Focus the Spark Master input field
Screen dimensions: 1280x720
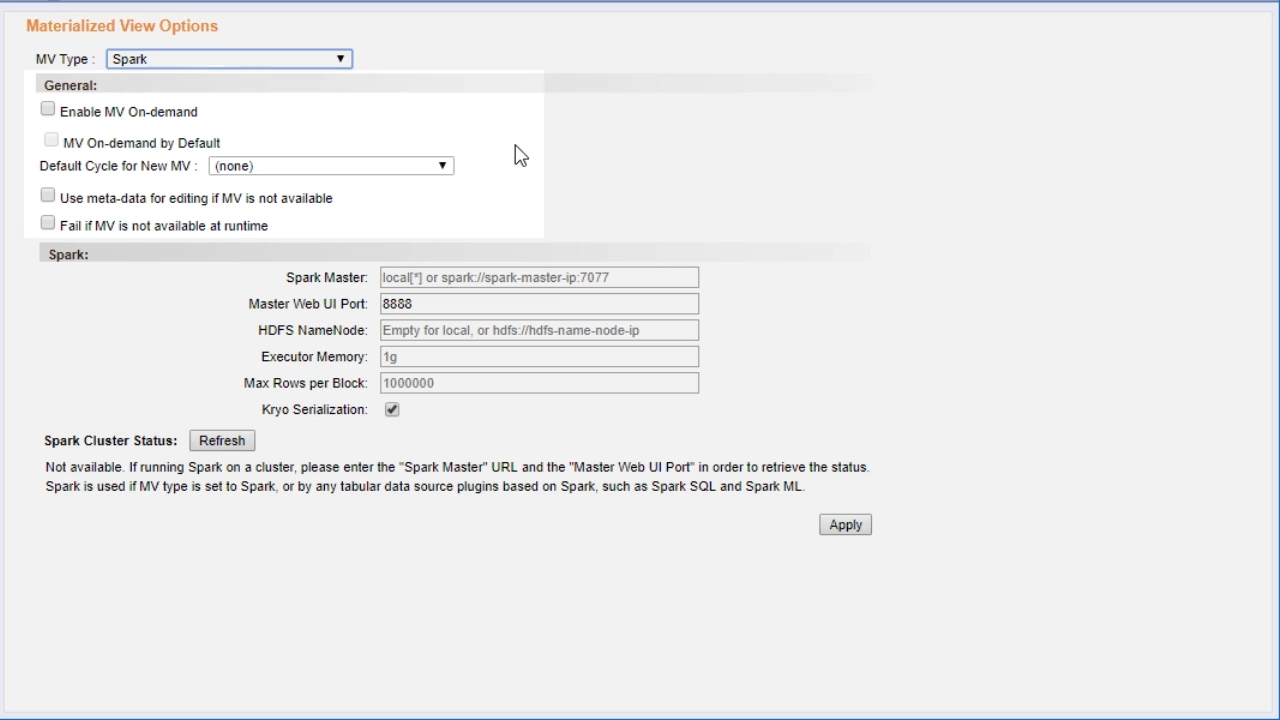[539, 278]
